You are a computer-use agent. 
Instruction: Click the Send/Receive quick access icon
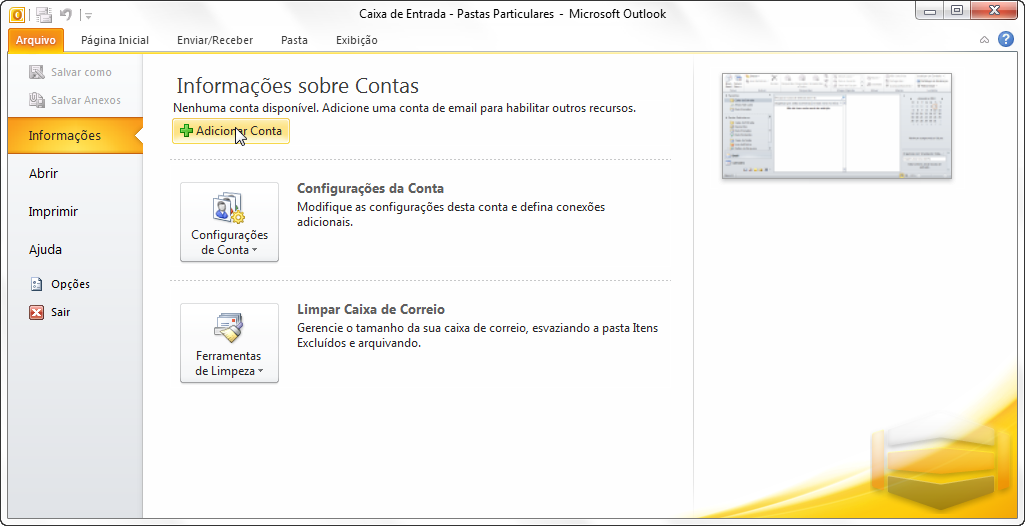point(44,14)
